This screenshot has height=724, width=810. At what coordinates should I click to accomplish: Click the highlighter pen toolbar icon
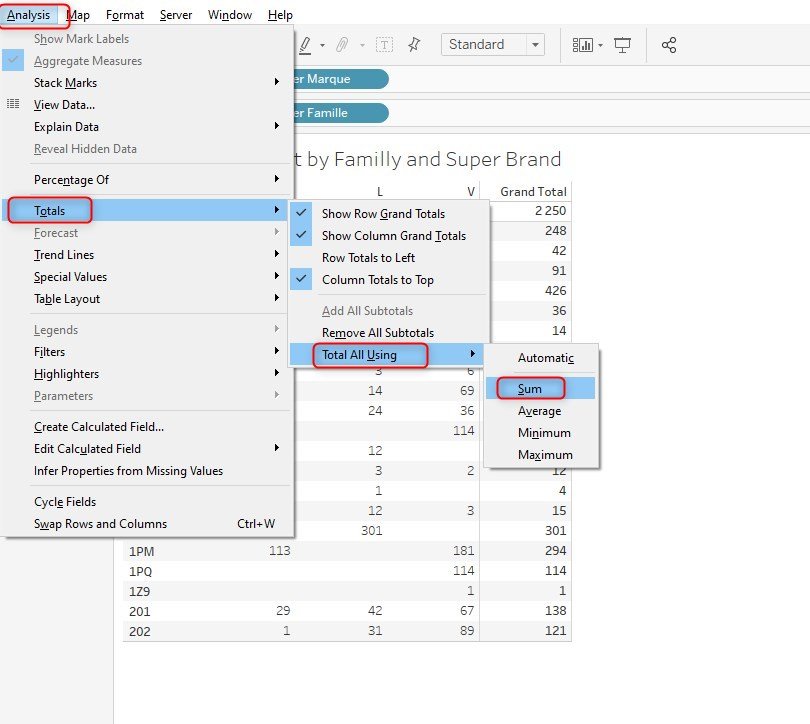[x=305, y=45]
